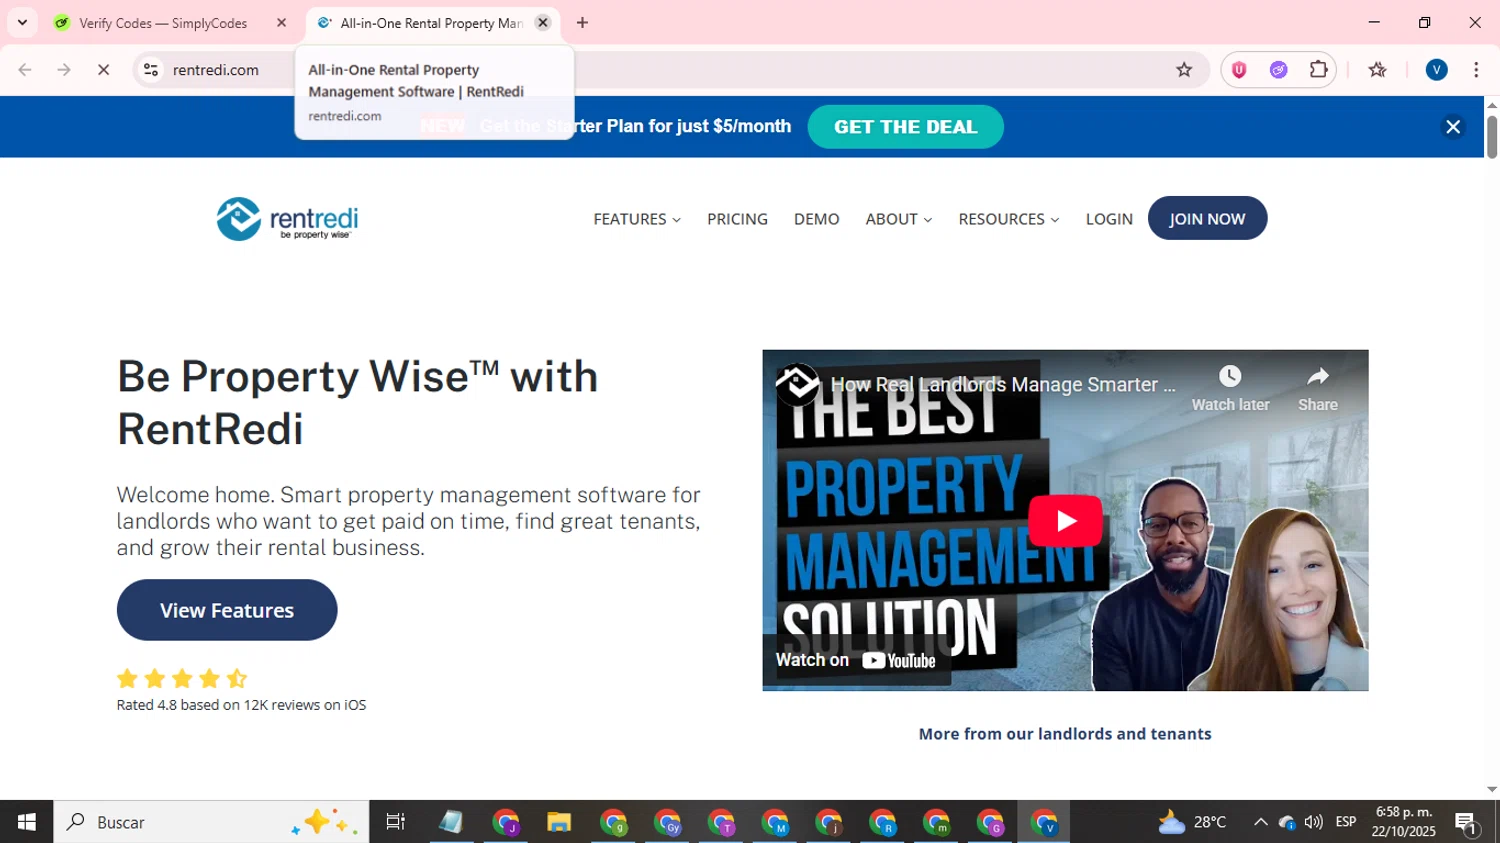This screenshot has height=843, width=1500.
Task: Open Chrome three-dot menu
Action: 1476,70
